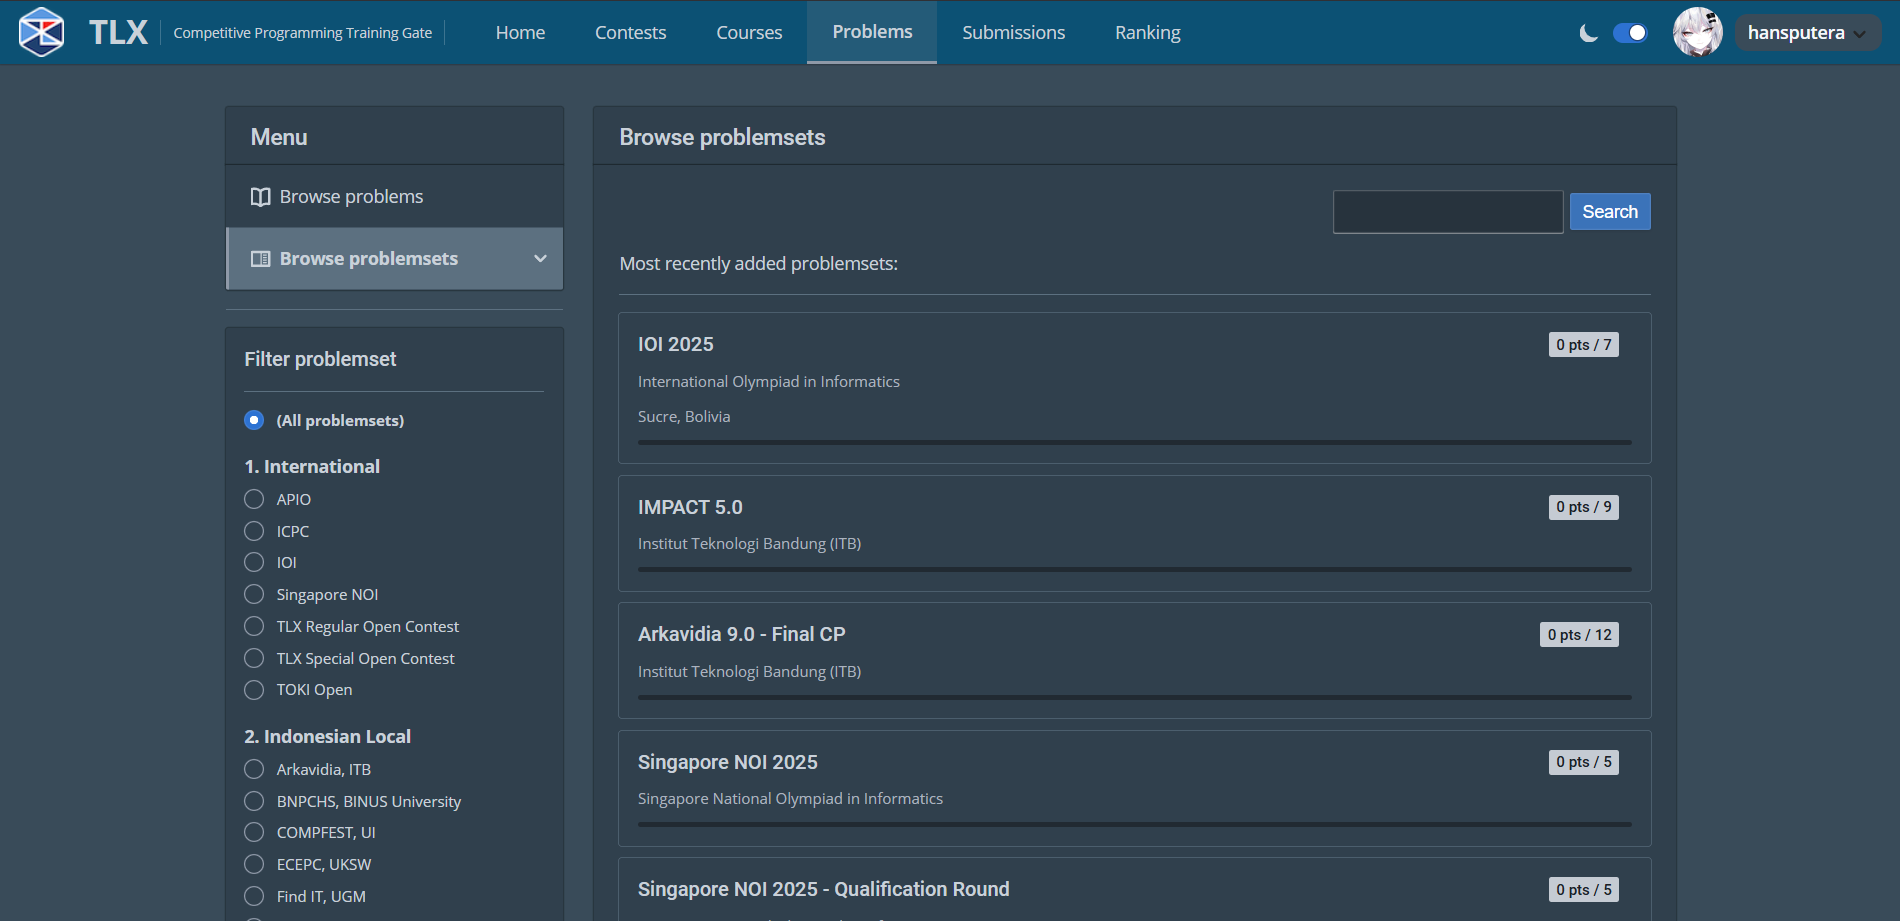Open the hansputera avatar picture
This screenshot has height=921, width=1900.
coord(1697,32)
